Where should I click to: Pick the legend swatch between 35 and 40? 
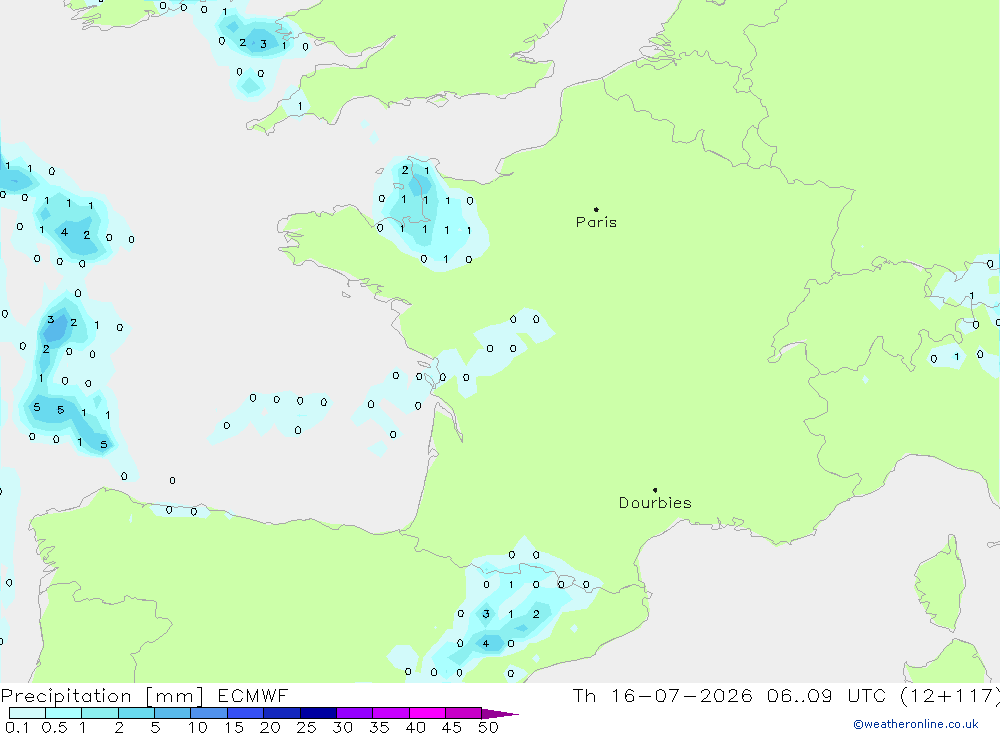[x=391, y=713]
